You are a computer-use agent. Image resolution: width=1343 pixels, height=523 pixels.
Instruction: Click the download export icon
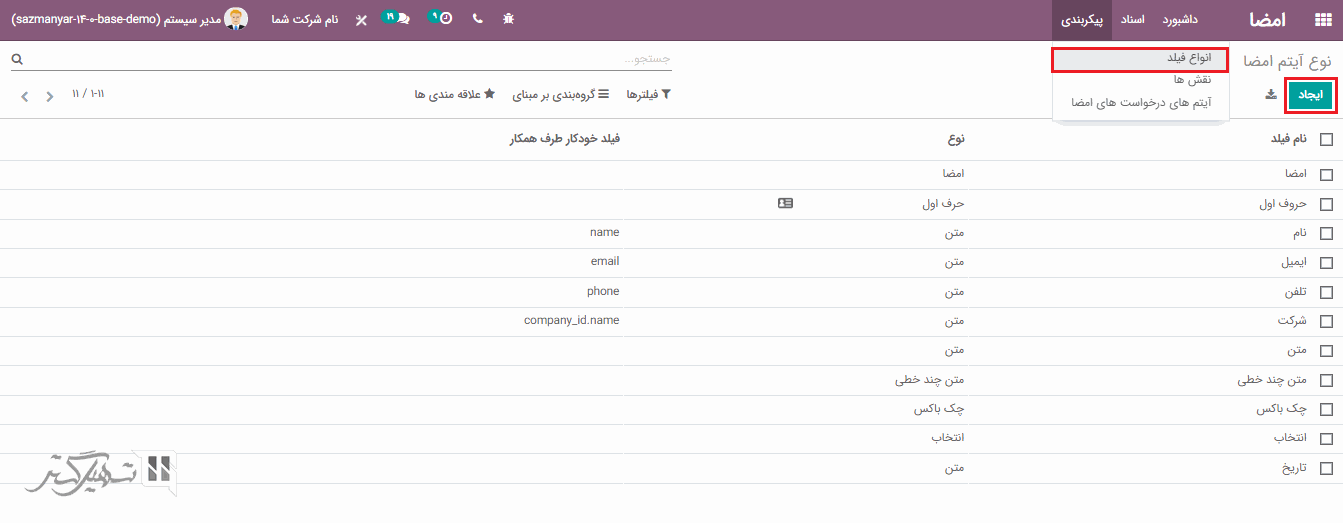(1271, 94)
